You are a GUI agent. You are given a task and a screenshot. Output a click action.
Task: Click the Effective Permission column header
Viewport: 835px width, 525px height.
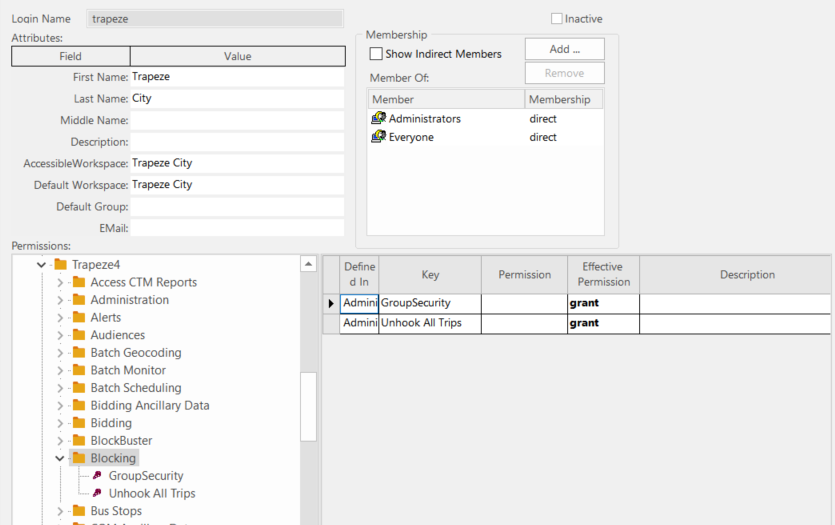coord(603,274)
